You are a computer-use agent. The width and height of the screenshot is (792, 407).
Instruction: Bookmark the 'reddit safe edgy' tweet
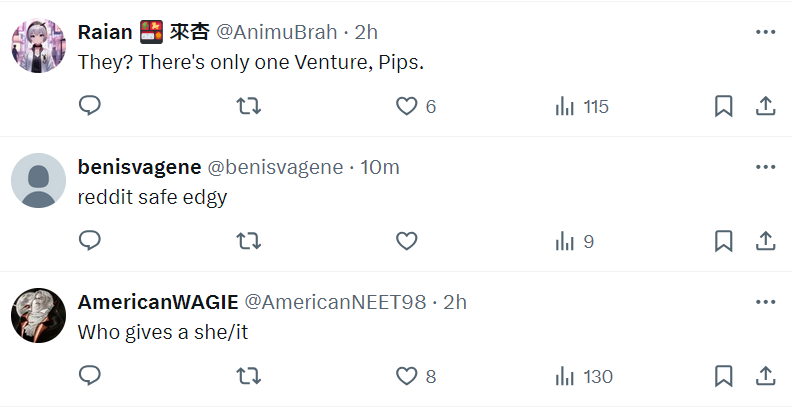(723, 241)
